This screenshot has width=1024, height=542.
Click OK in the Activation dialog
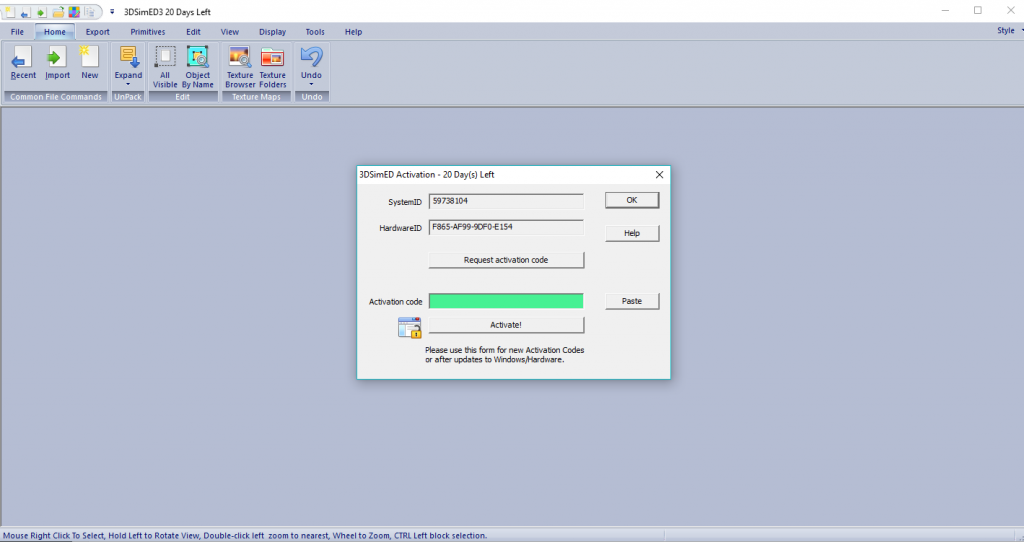[632, 200]
